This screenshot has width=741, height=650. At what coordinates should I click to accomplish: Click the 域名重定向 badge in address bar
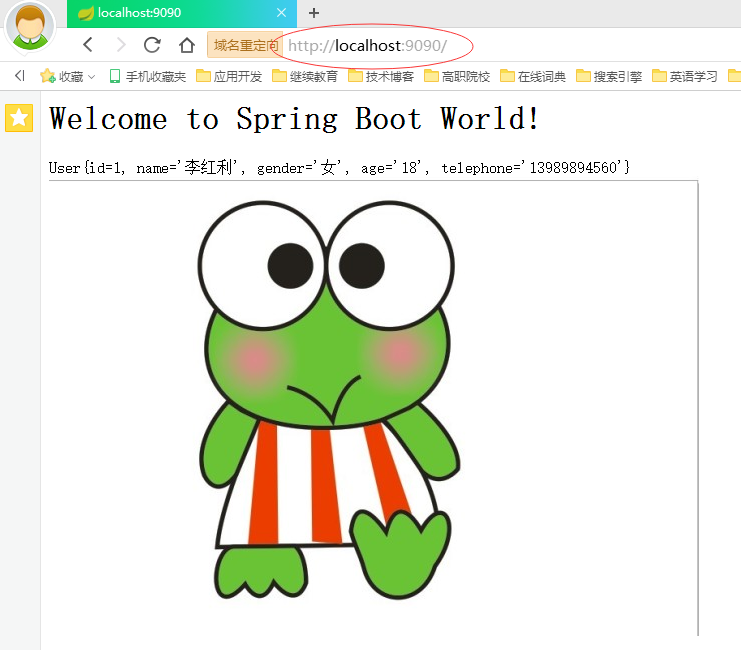click(245, 45)
